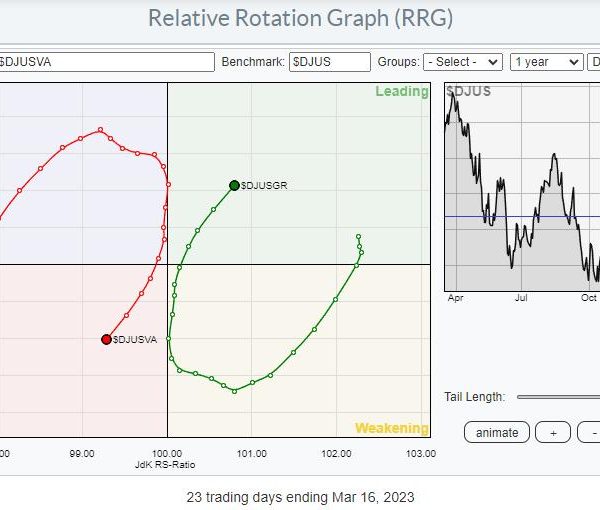The image size is (600, 510).
Task: Click the Groups: label
Action: click(398, 62)
